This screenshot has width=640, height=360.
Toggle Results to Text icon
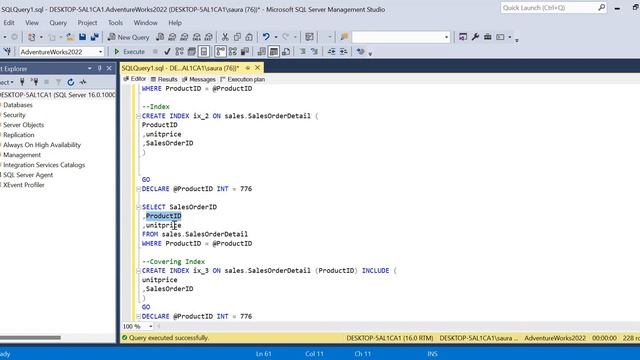262,52
